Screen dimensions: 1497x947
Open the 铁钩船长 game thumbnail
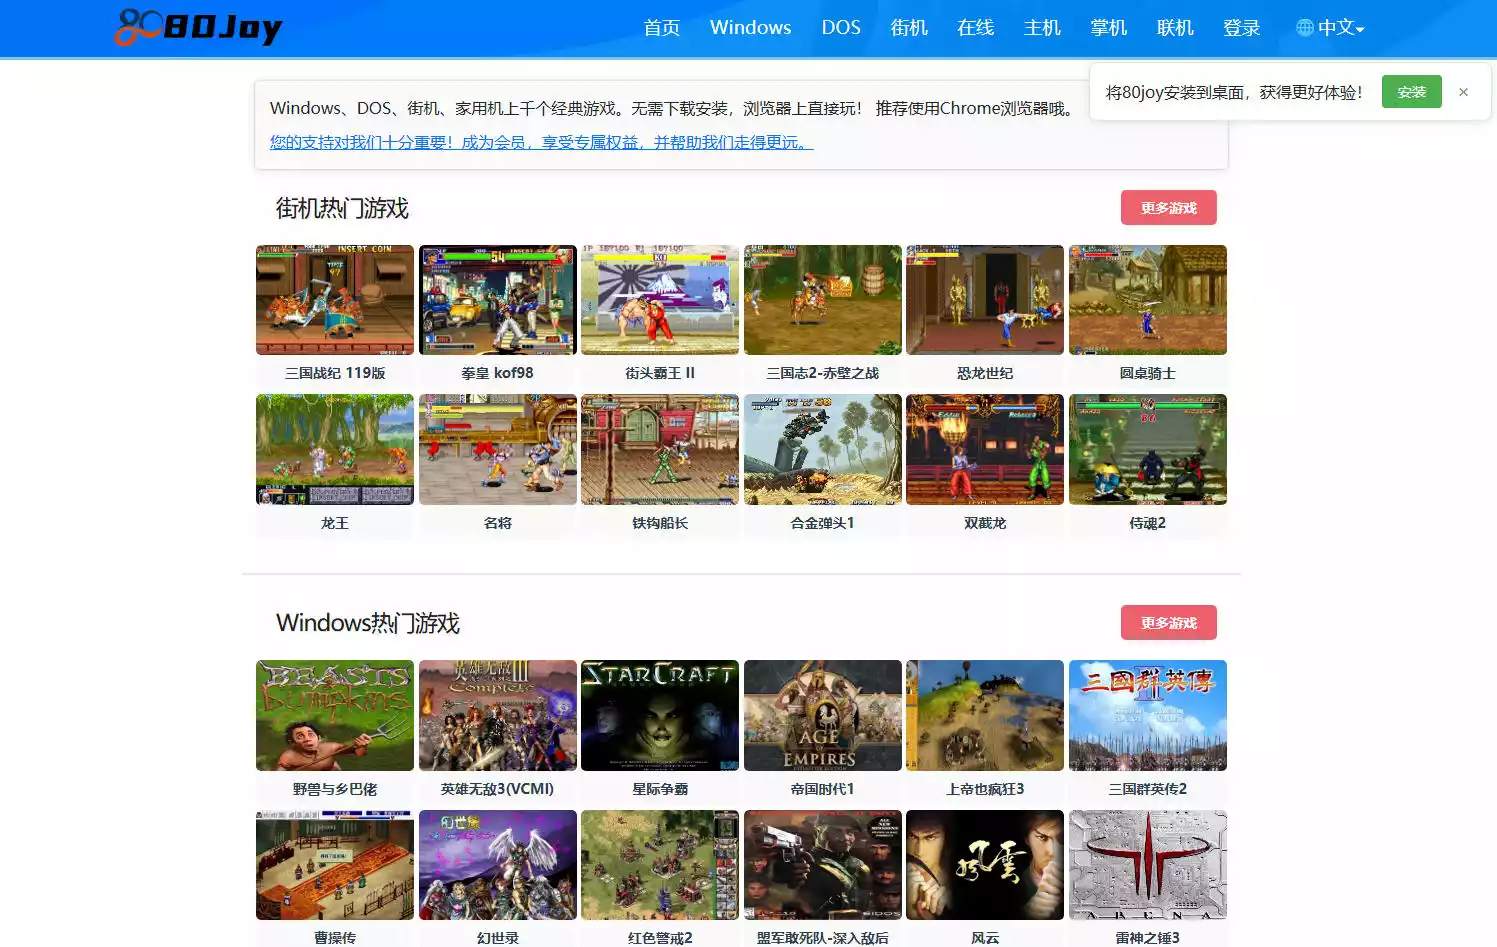[x=660, y=450]
